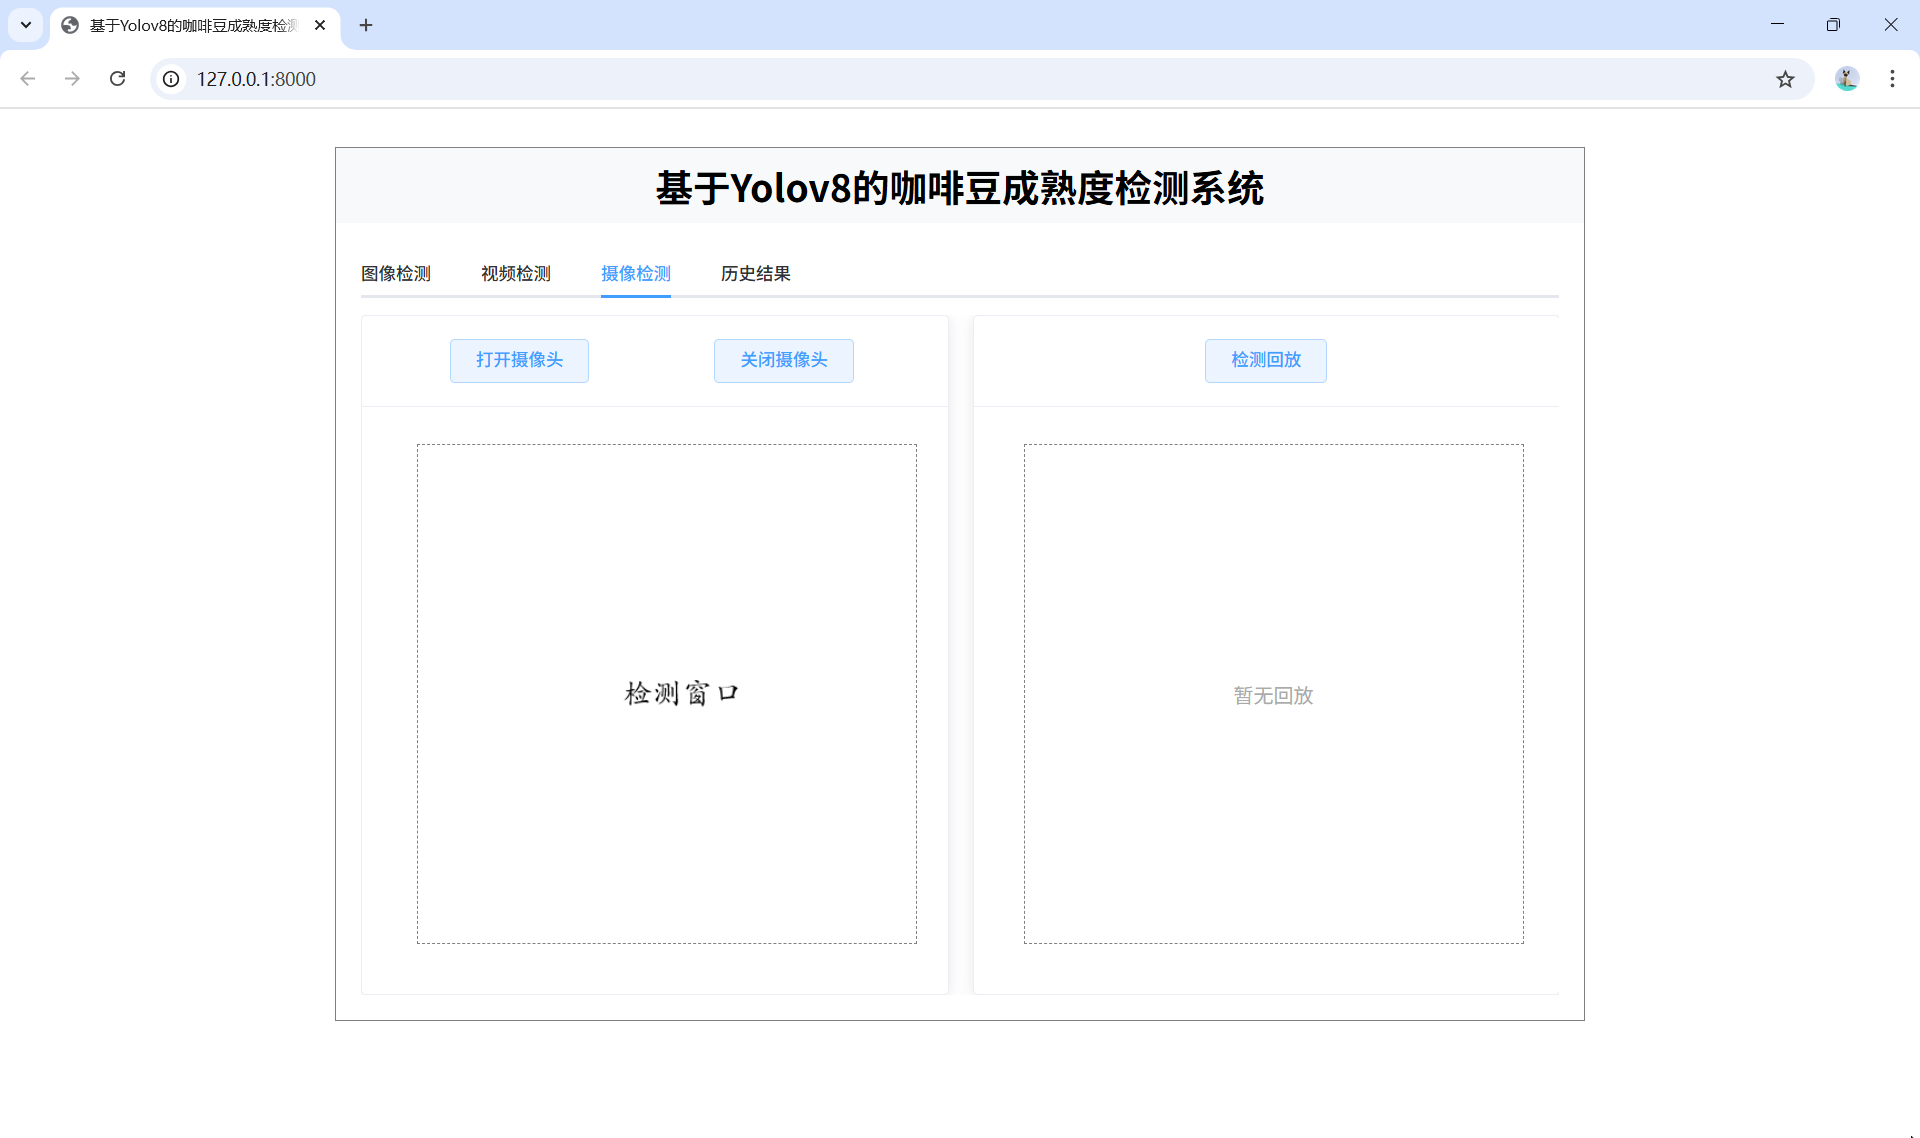
Task: Switch to 图像检测 tab
Action: [396, 274]
